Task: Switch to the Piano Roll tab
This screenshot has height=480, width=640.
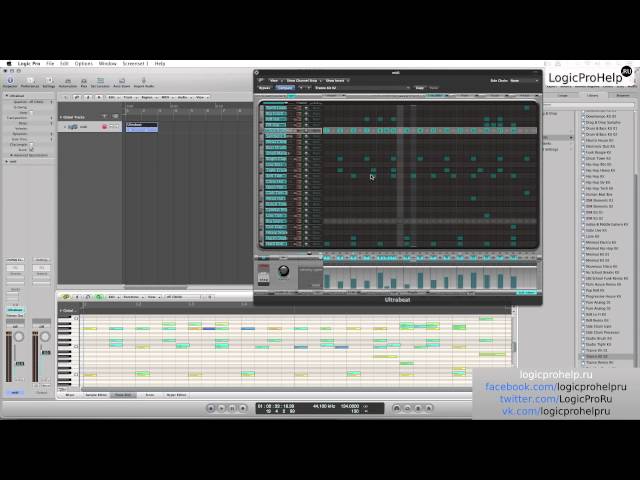Action: (x=123, y=395)
